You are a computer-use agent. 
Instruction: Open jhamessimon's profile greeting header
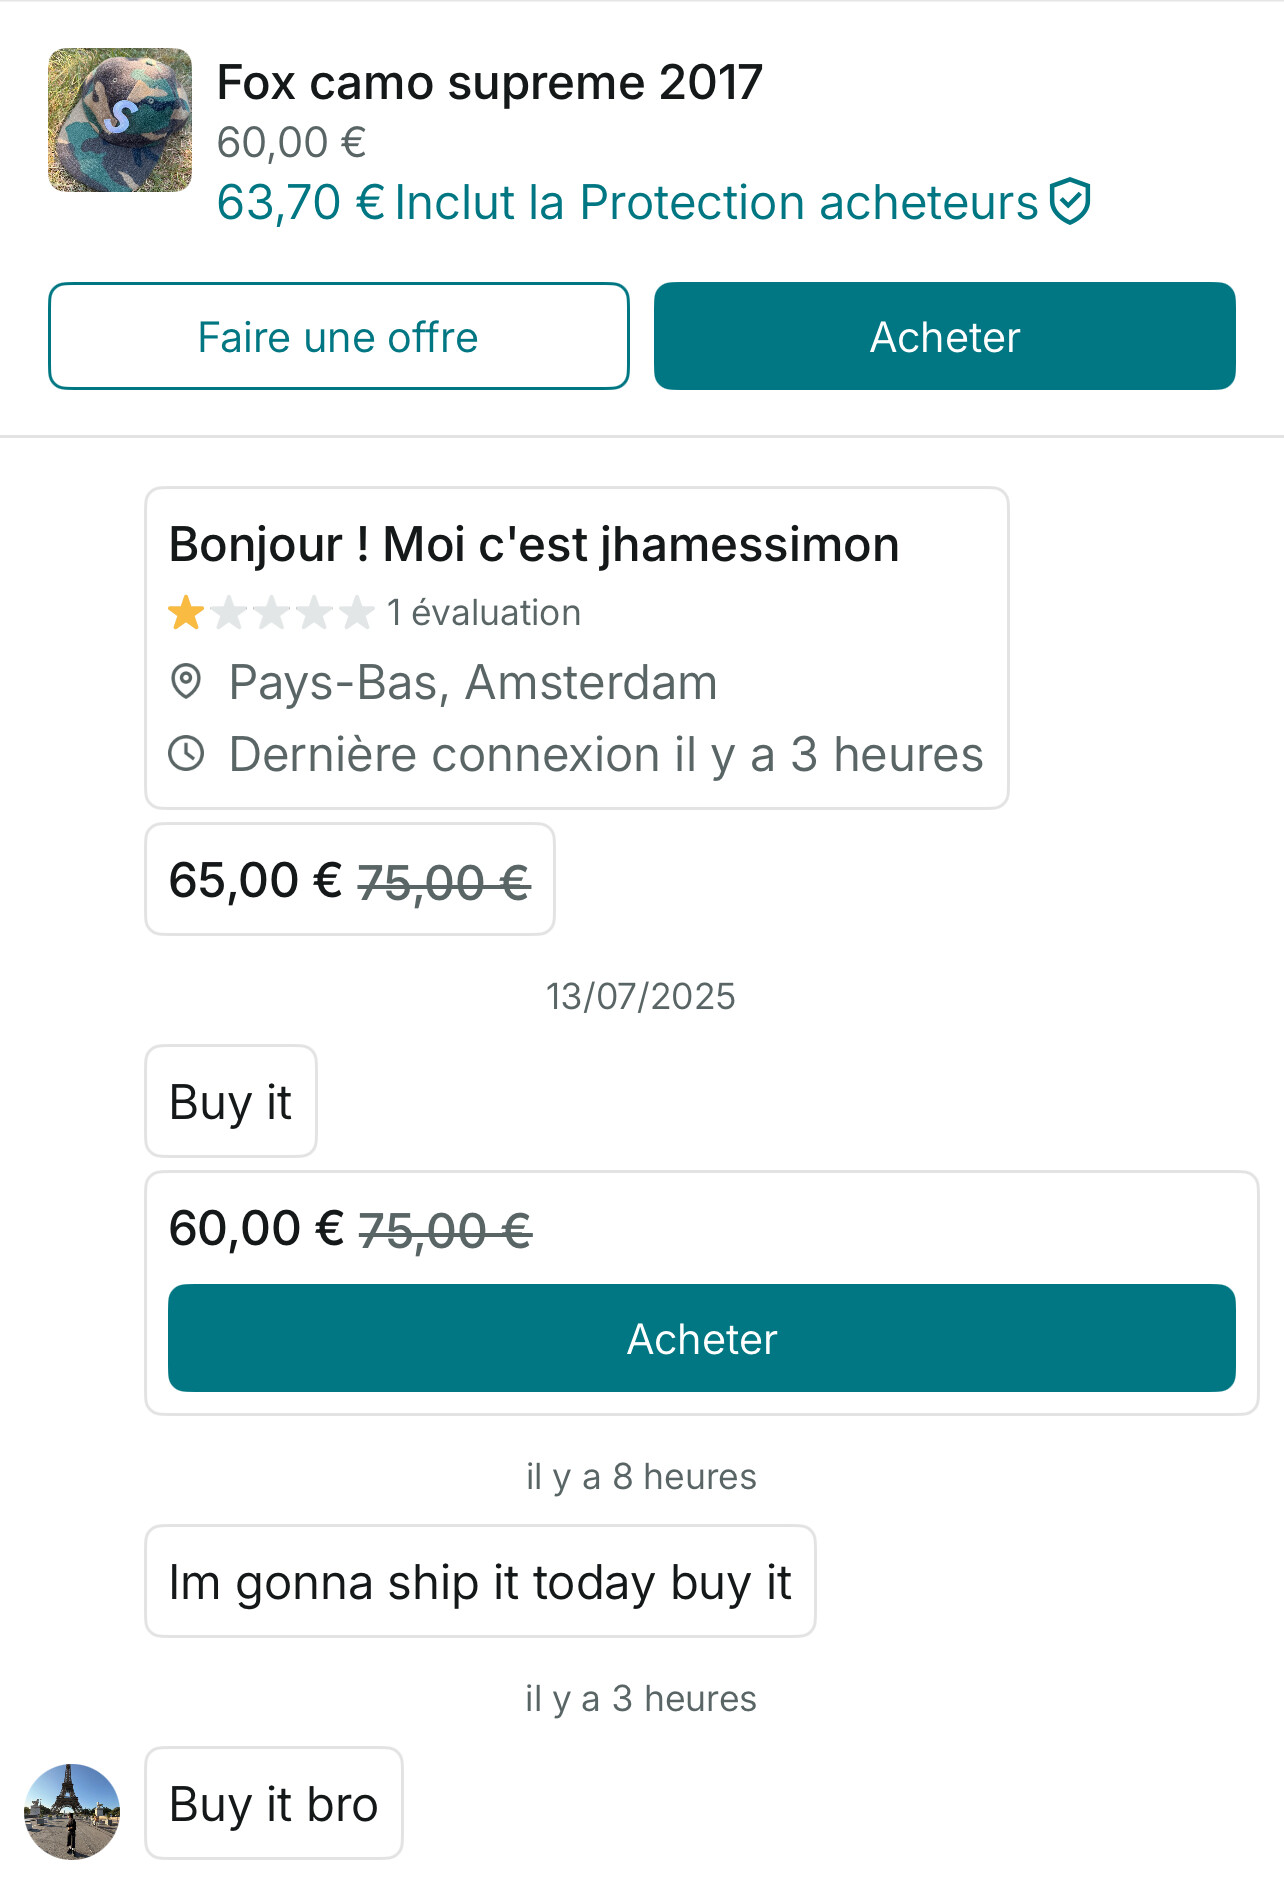click(x=534, y=546)
